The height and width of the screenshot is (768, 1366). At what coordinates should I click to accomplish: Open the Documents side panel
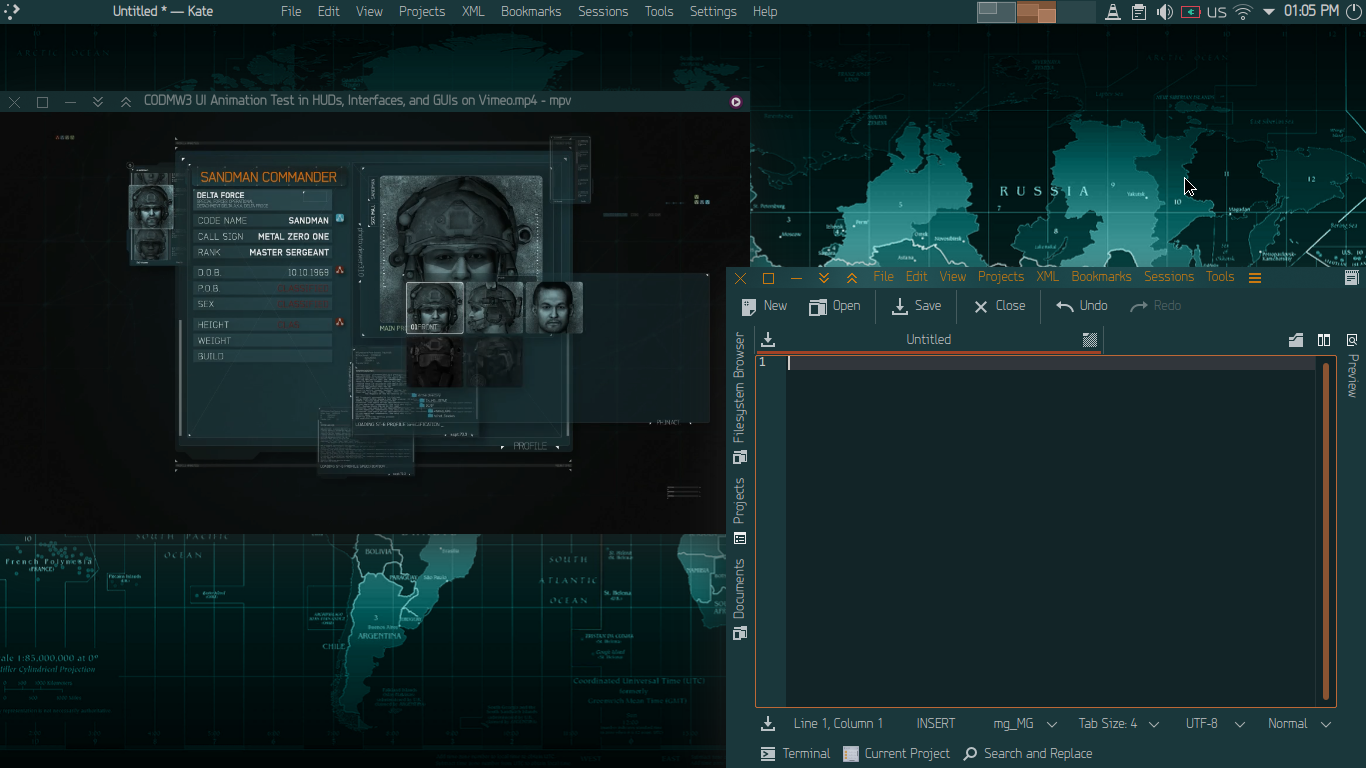pyautogui.click(x=740, y=598)
